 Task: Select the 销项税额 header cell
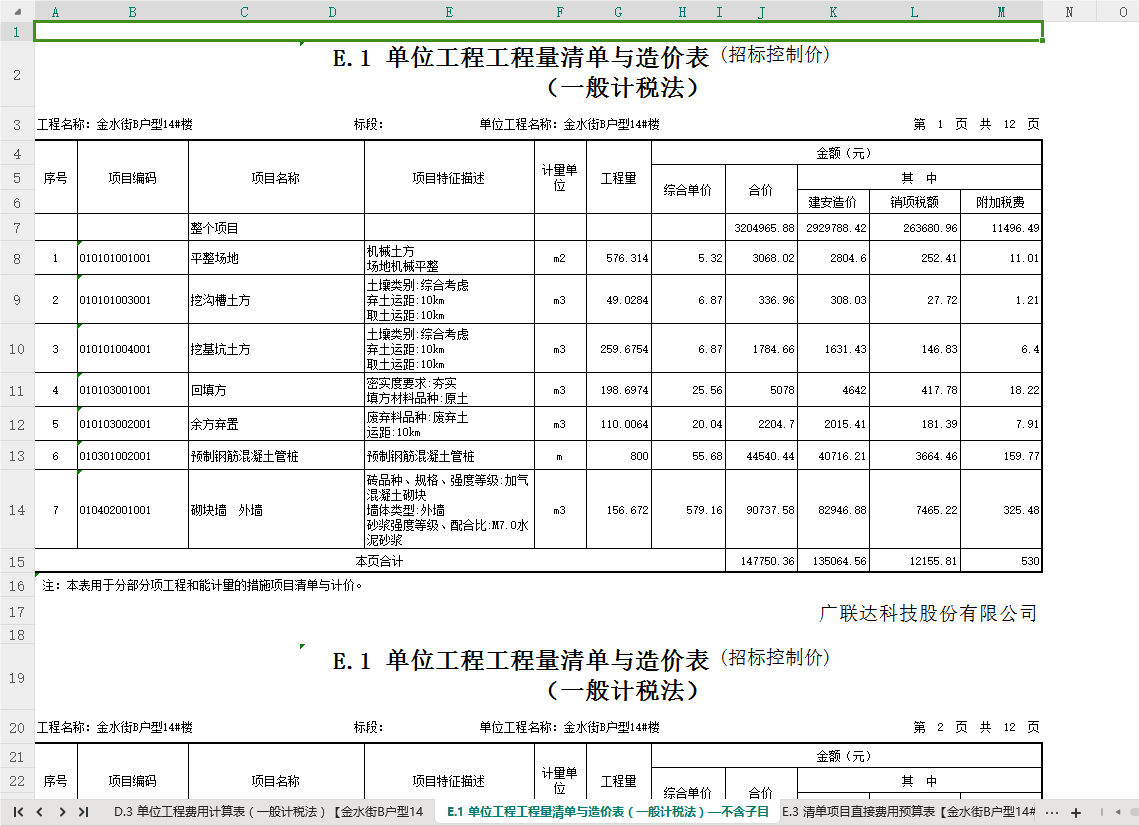[x=915, y=202]
